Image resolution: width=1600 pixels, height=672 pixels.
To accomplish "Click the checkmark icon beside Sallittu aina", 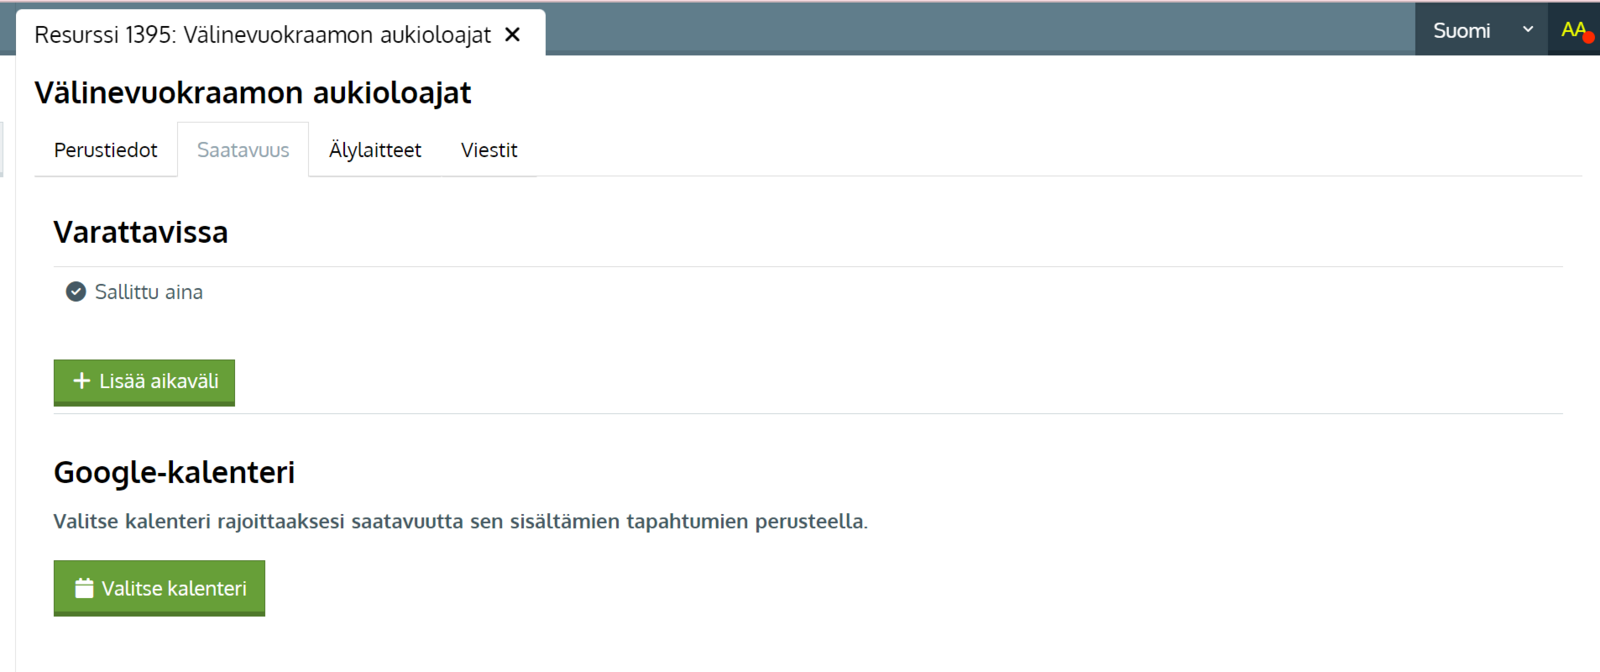I will (76, 292).
